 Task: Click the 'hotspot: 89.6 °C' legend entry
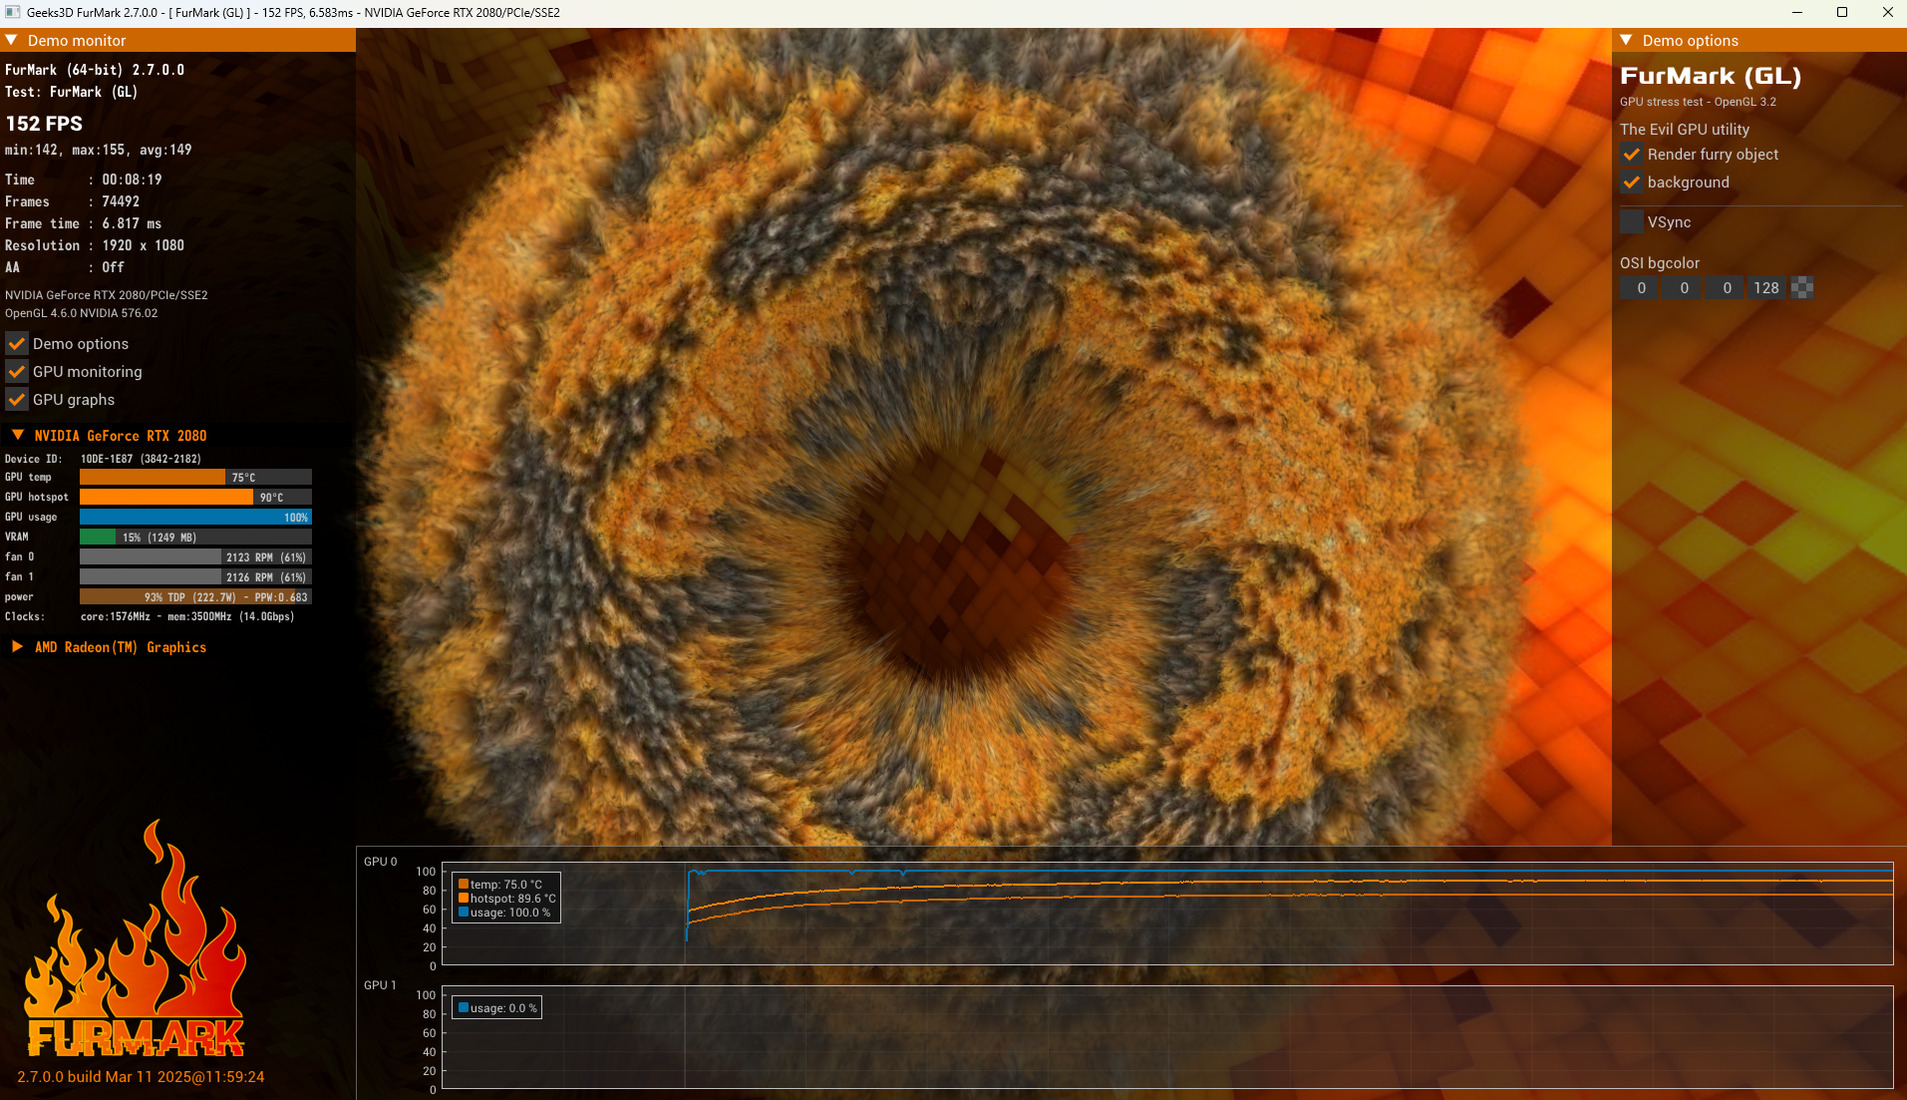coord(507,898)
